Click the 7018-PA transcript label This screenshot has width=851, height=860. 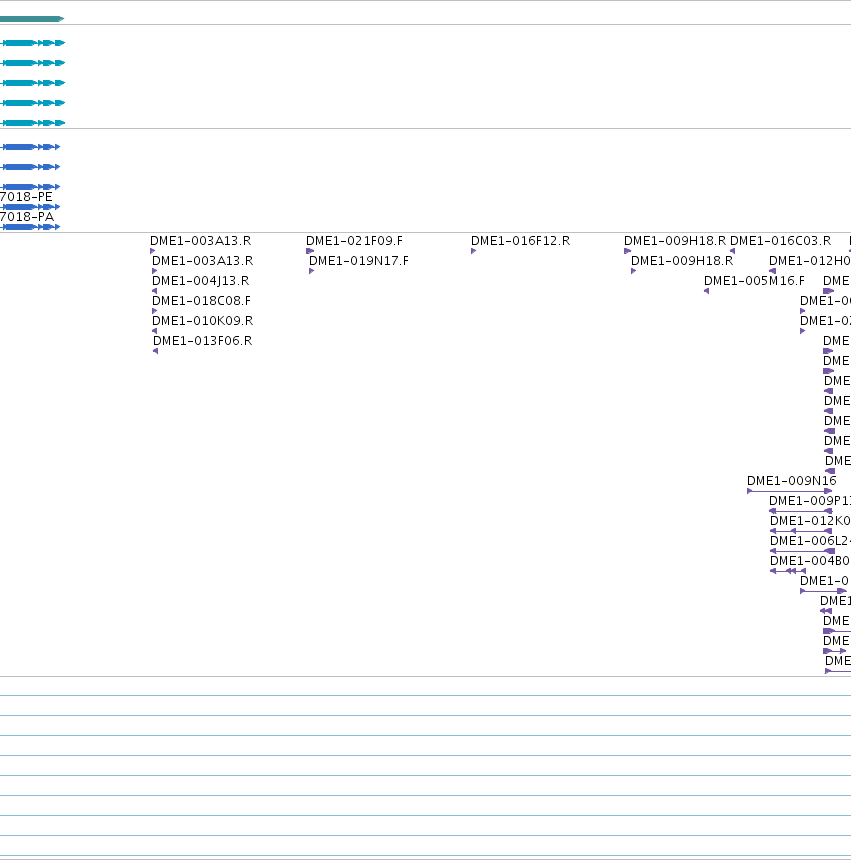coord(27,217)
